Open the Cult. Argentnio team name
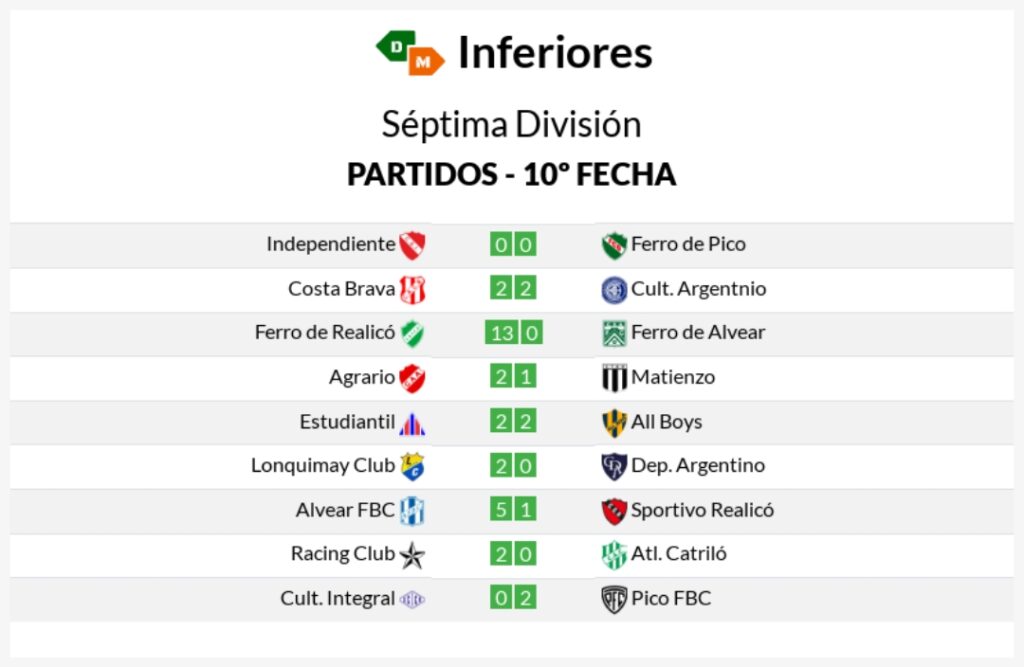Image resolution: width=1024 pixels, height=667 pixels. tap(698, 289)
